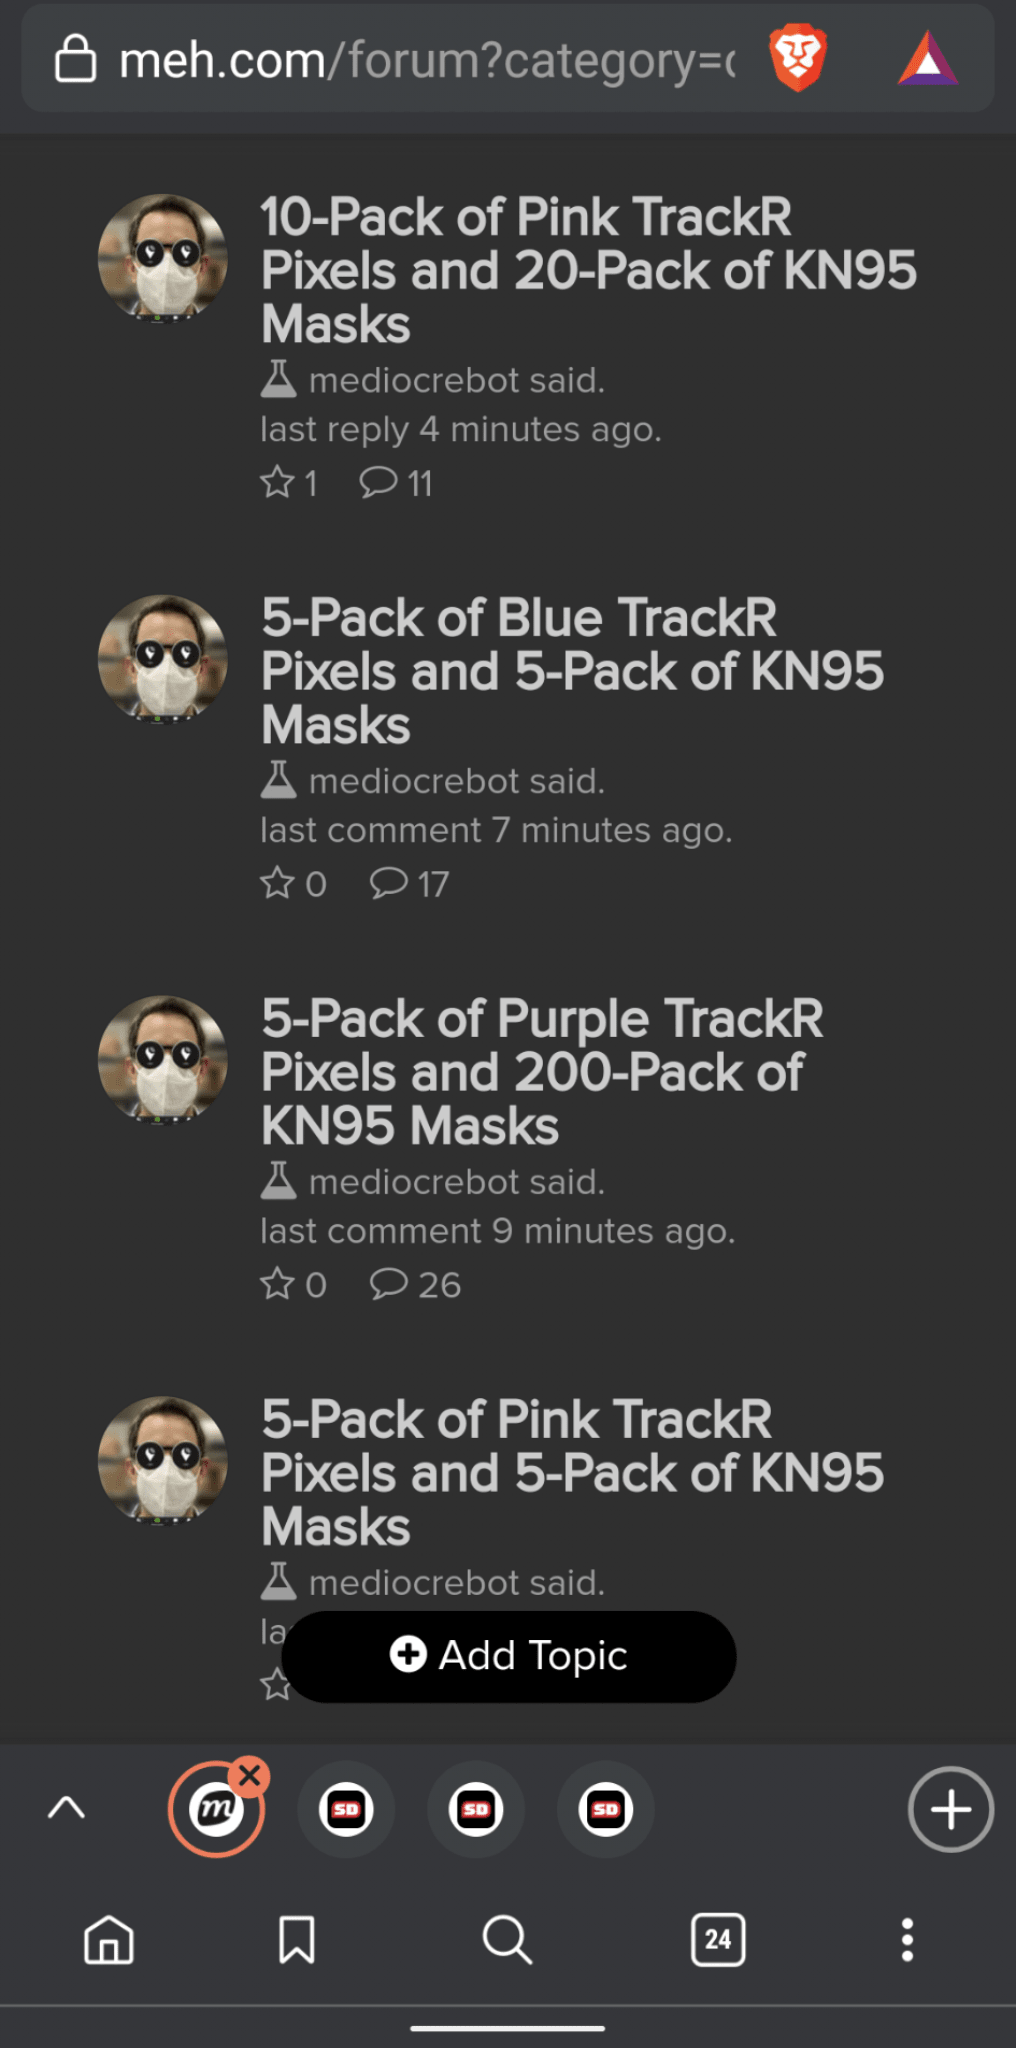Viewport: 1016px width, 2048px height.
Task: Add a new tab with plus circle
Action: 951,1809
